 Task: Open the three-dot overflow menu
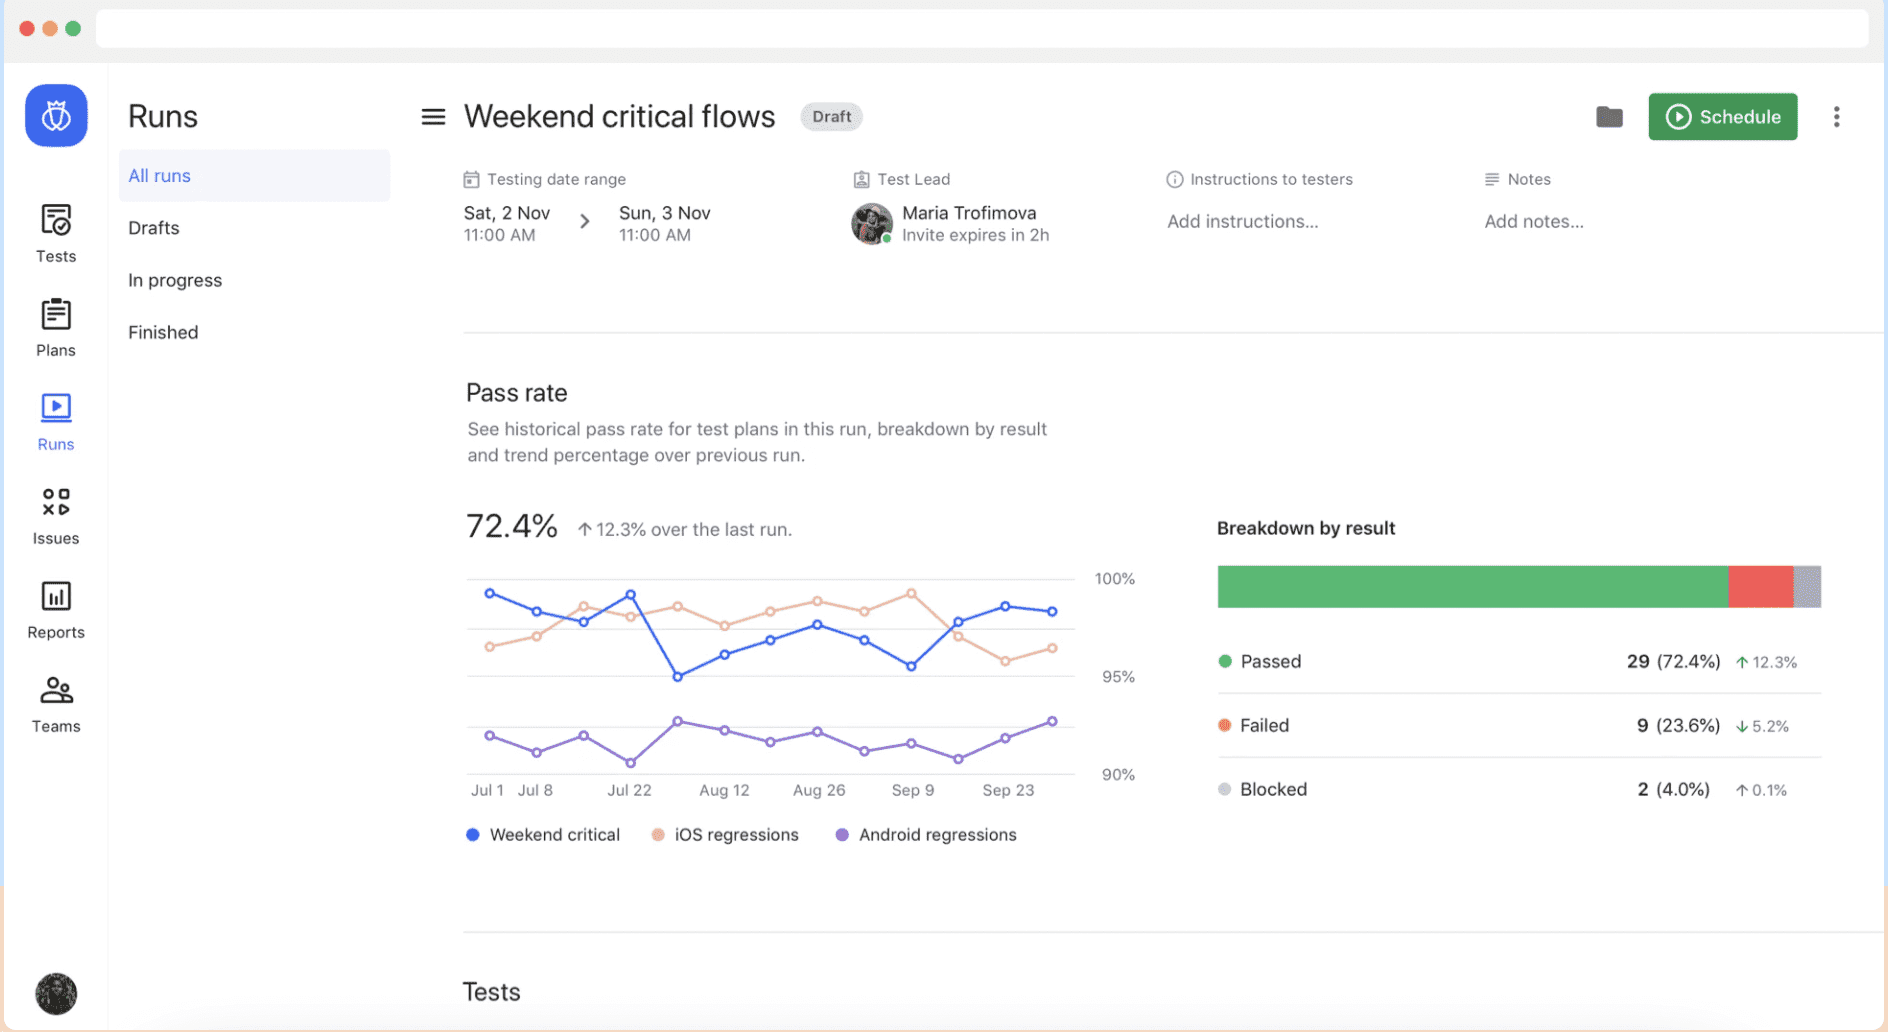[x=1837, y=116]
